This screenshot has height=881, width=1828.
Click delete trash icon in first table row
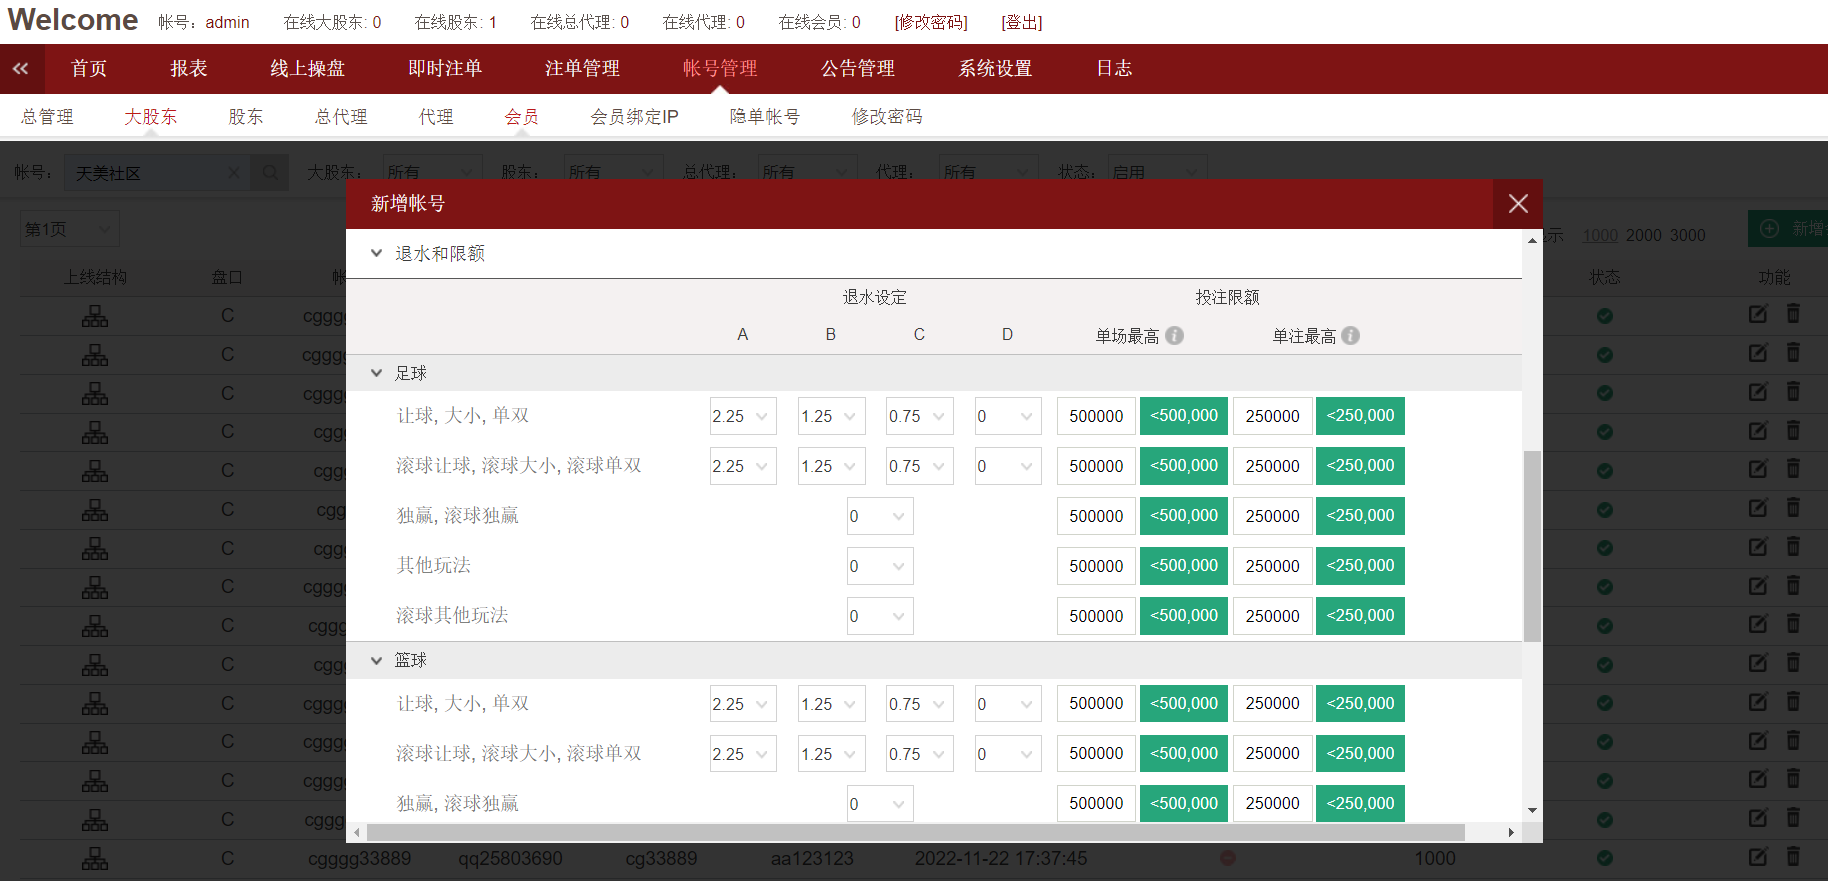(x=1793, y=314)
